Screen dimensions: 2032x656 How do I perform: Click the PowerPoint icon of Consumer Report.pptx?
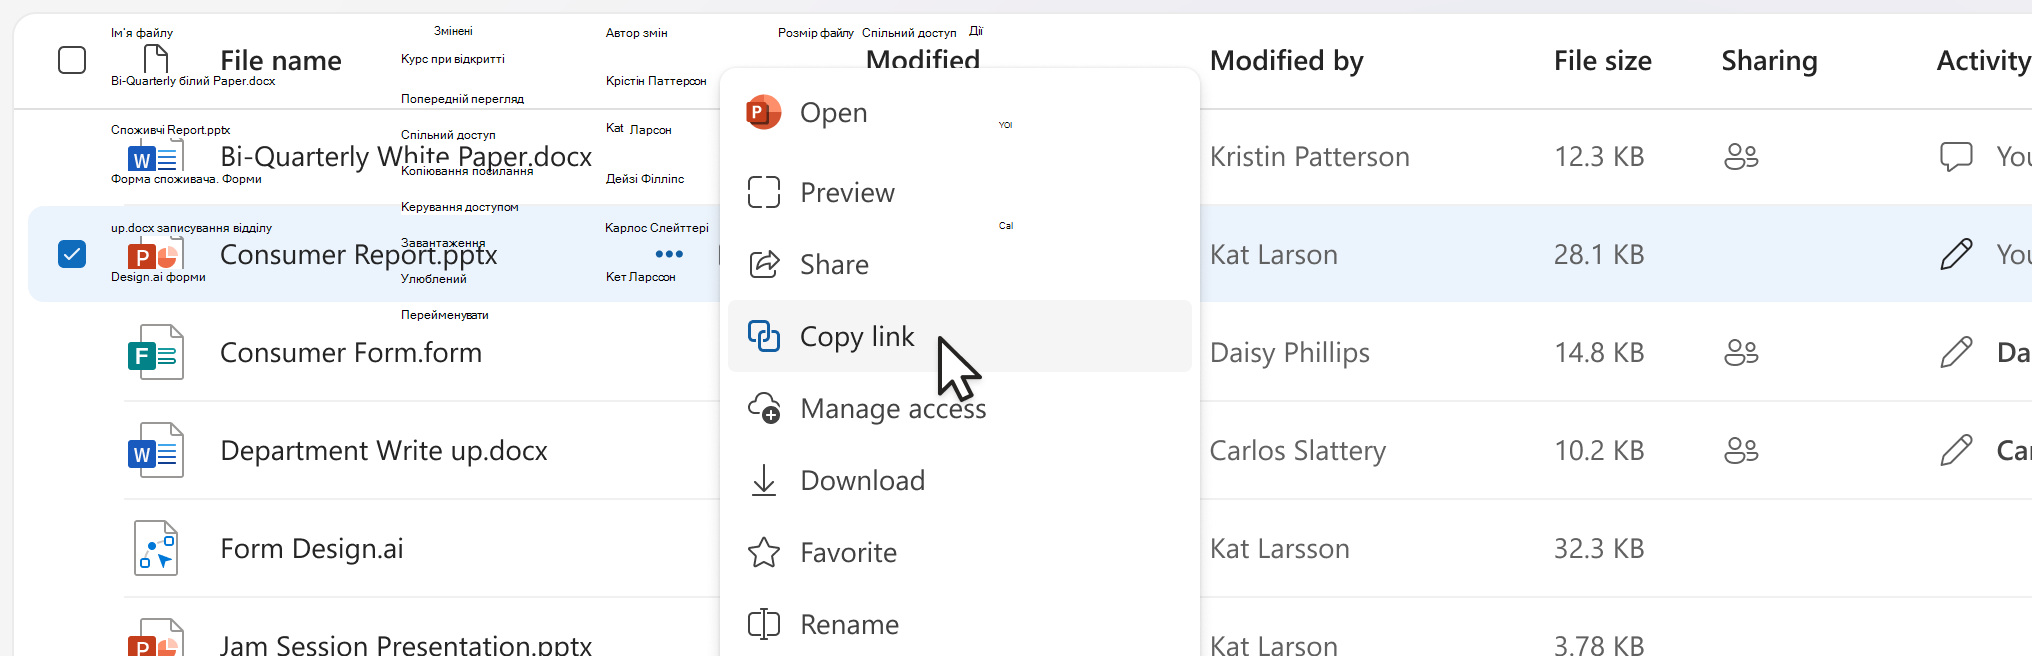tap(156, 254)
